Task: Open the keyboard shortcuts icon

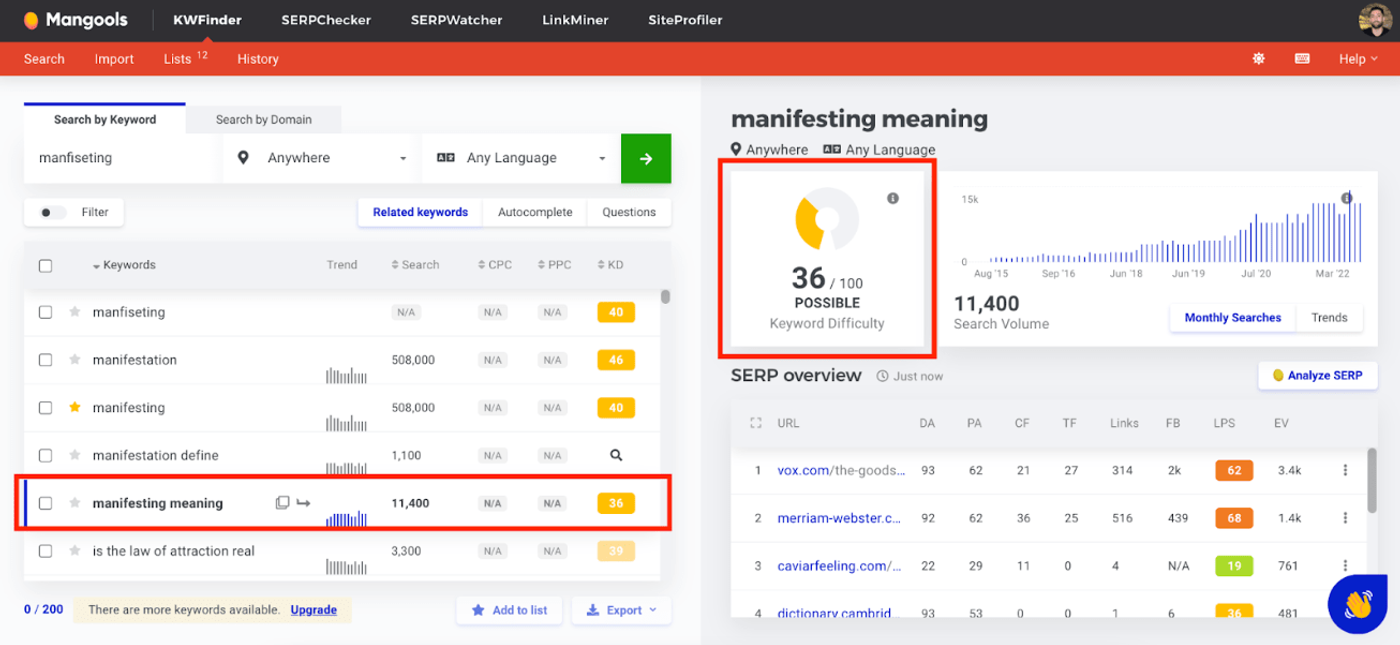Action: (1302, 59)
